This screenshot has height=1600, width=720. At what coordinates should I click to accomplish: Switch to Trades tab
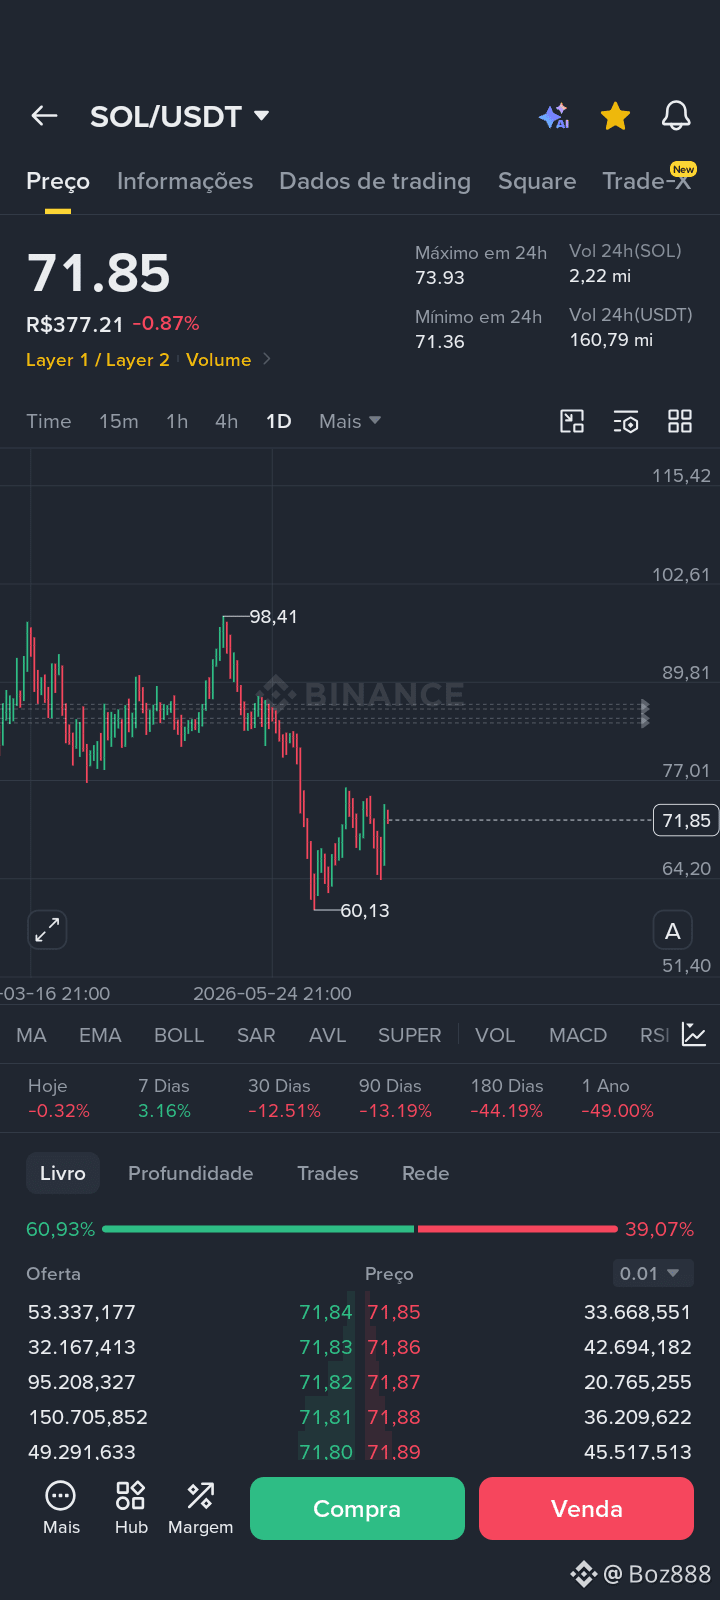coord(328,1173)
